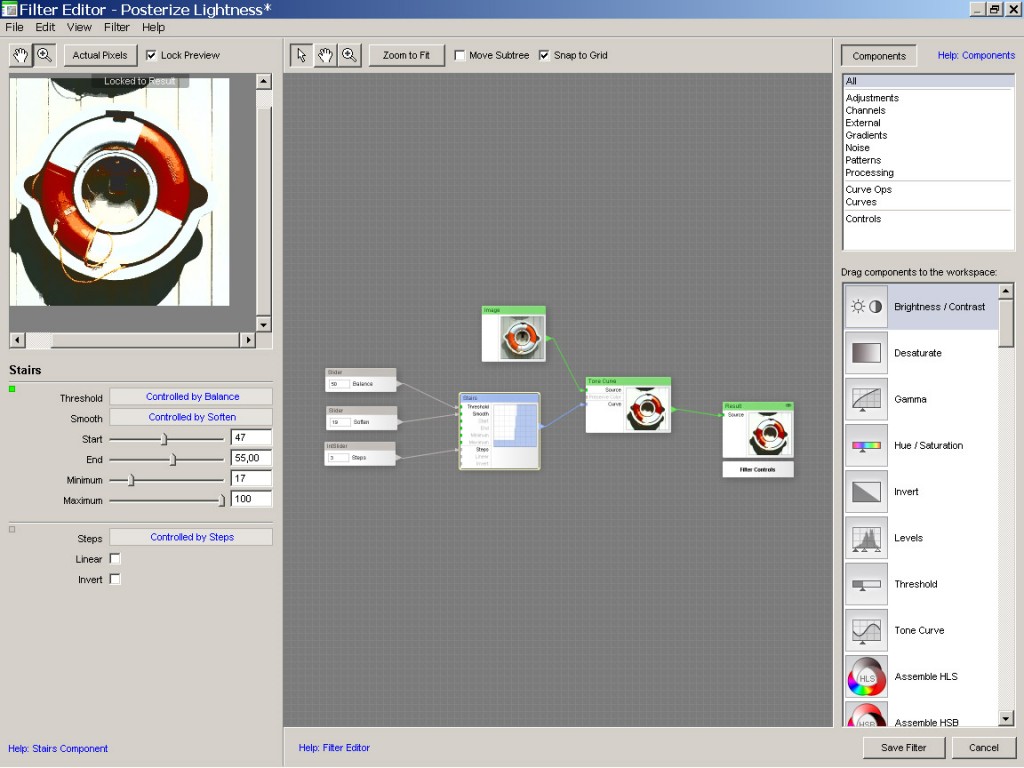Open the Edit menu

(x=45, y=27)
